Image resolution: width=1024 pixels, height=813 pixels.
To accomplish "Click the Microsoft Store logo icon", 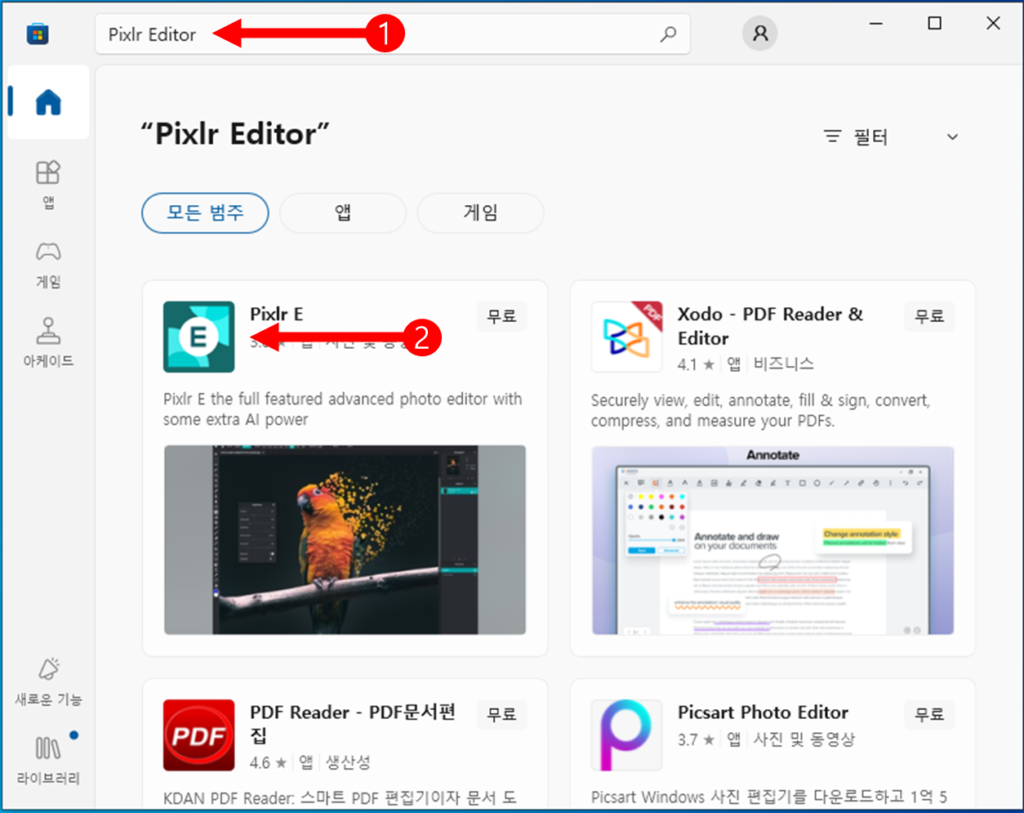I will coord(37,33).
